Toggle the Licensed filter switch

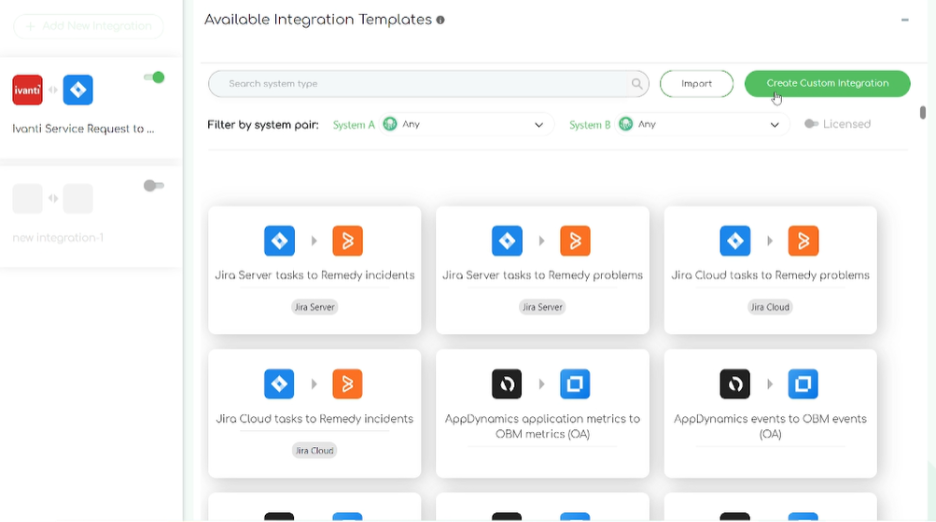click(811, 124)
